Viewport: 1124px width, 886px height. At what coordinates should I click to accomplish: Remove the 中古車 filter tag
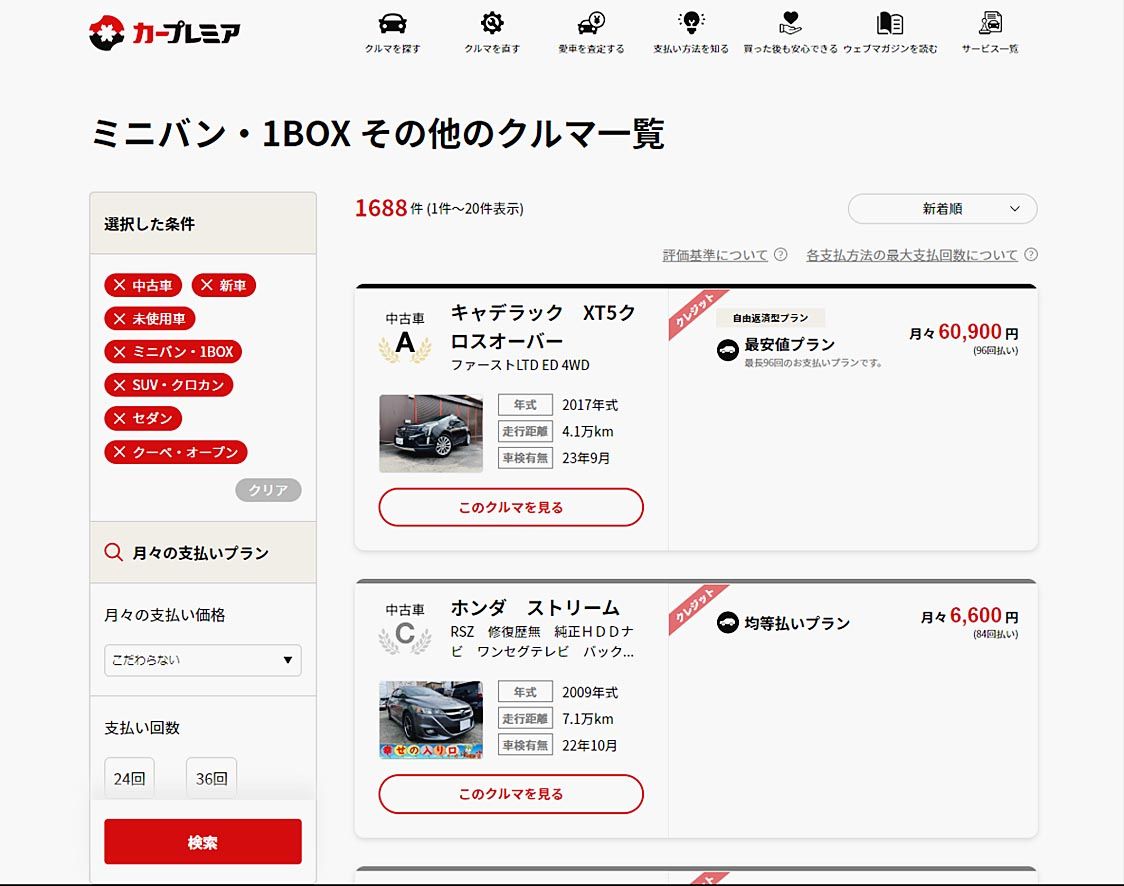(144, 286)
